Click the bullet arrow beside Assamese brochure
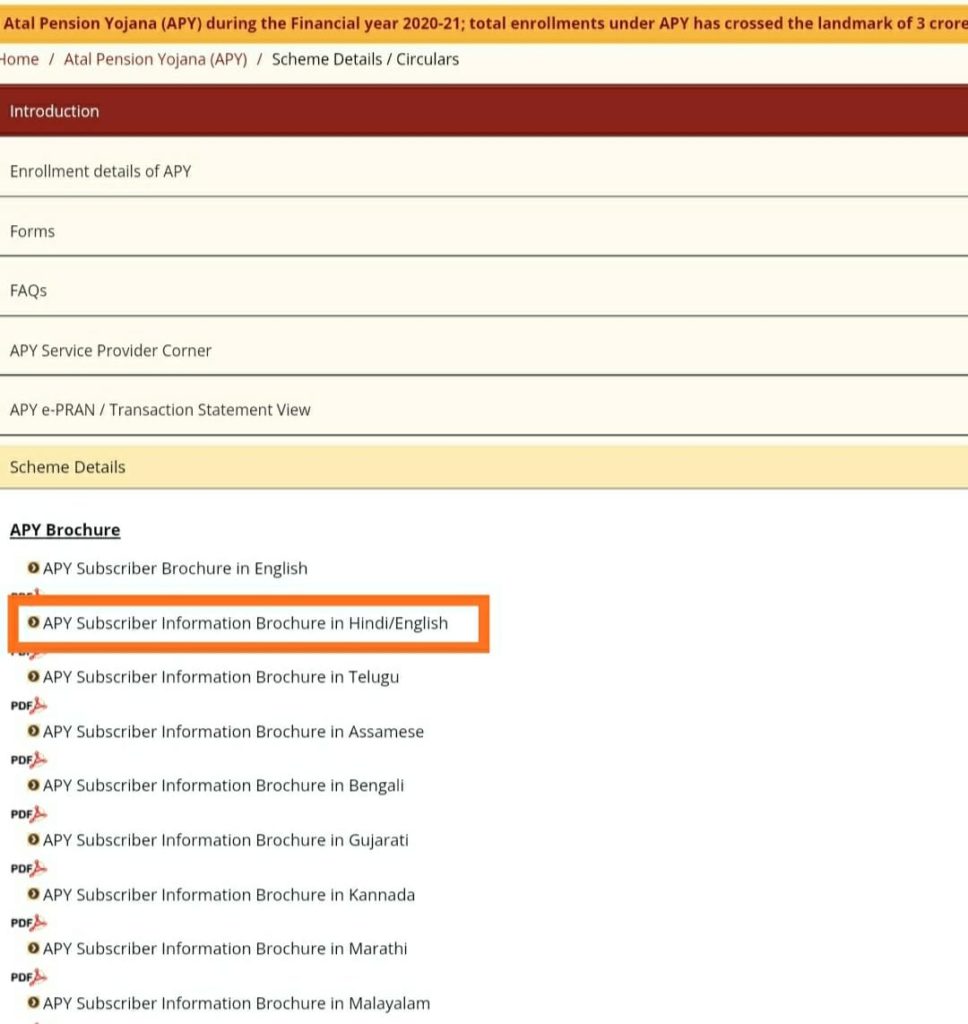968x1024 pixels. coord(33,731)
